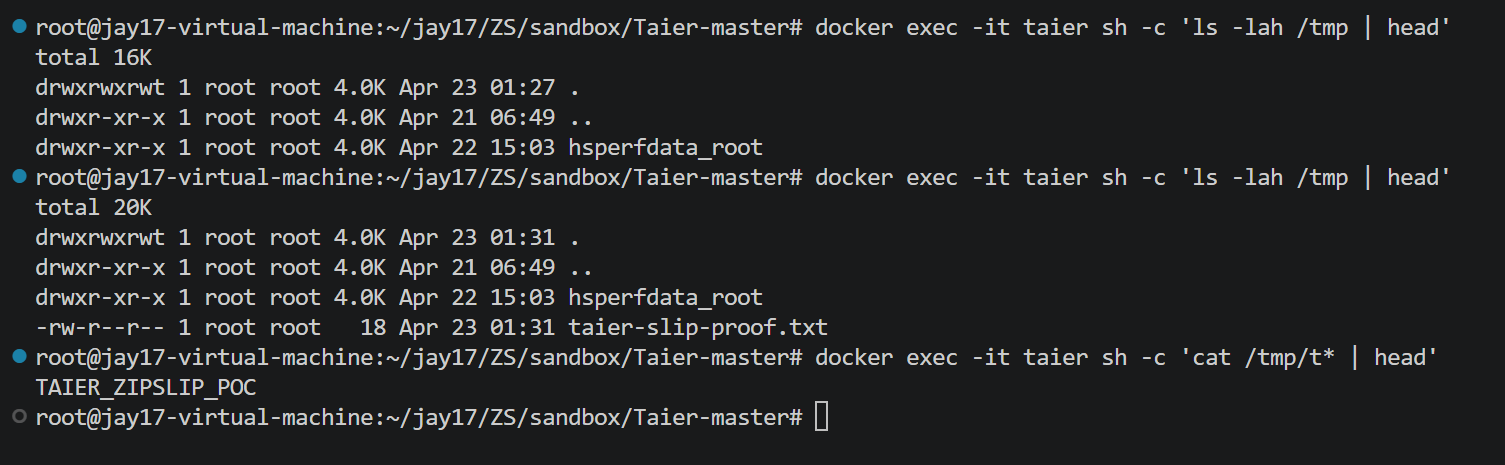Click the 'total 16K' output line

93,58
